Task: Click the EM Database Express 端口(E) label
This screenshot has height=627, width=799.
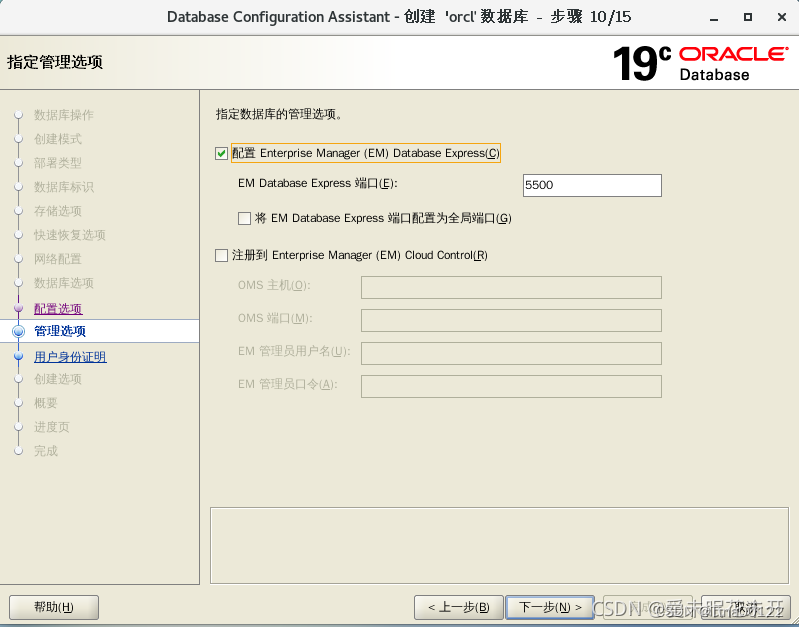Action: 317,184
